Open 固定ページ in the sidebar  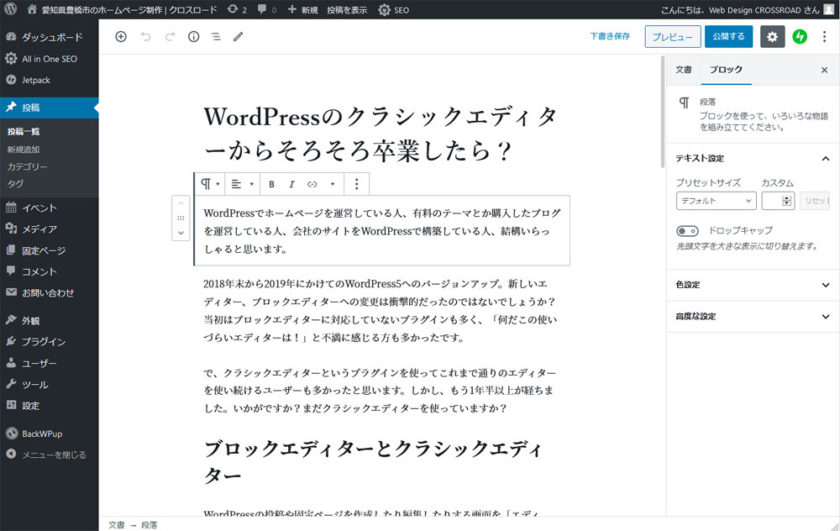click(x=49, y=250)
